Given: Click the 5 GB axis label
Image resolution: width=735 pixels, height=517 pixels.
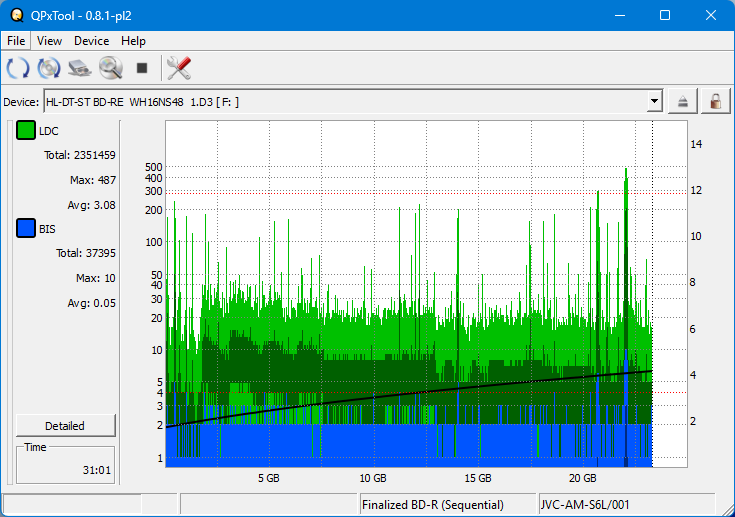Looking at the screenshot, I should click(269, 478).
